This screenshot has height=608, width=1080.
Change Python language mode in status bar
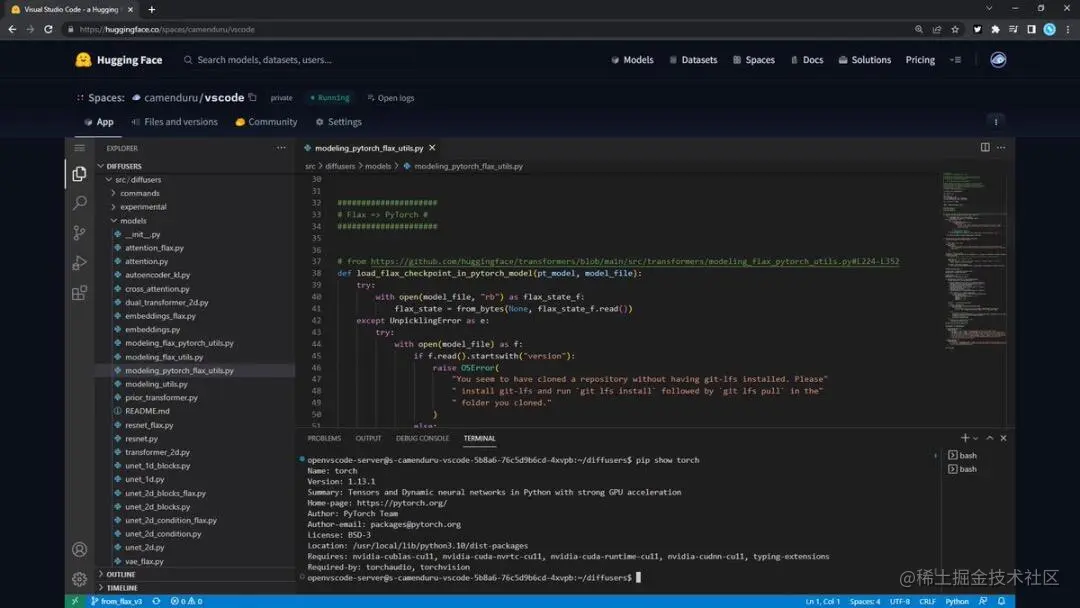(956, 601)
